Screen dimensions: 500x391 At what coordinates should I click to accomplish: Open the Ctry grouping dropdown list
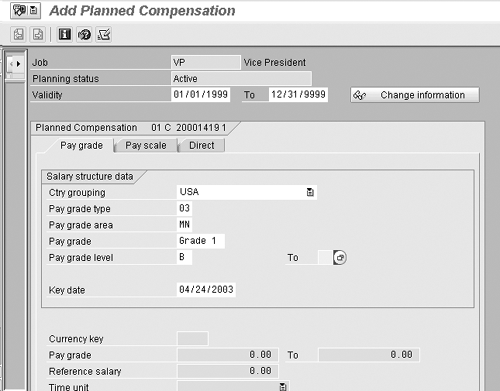(x=310, y=192)
